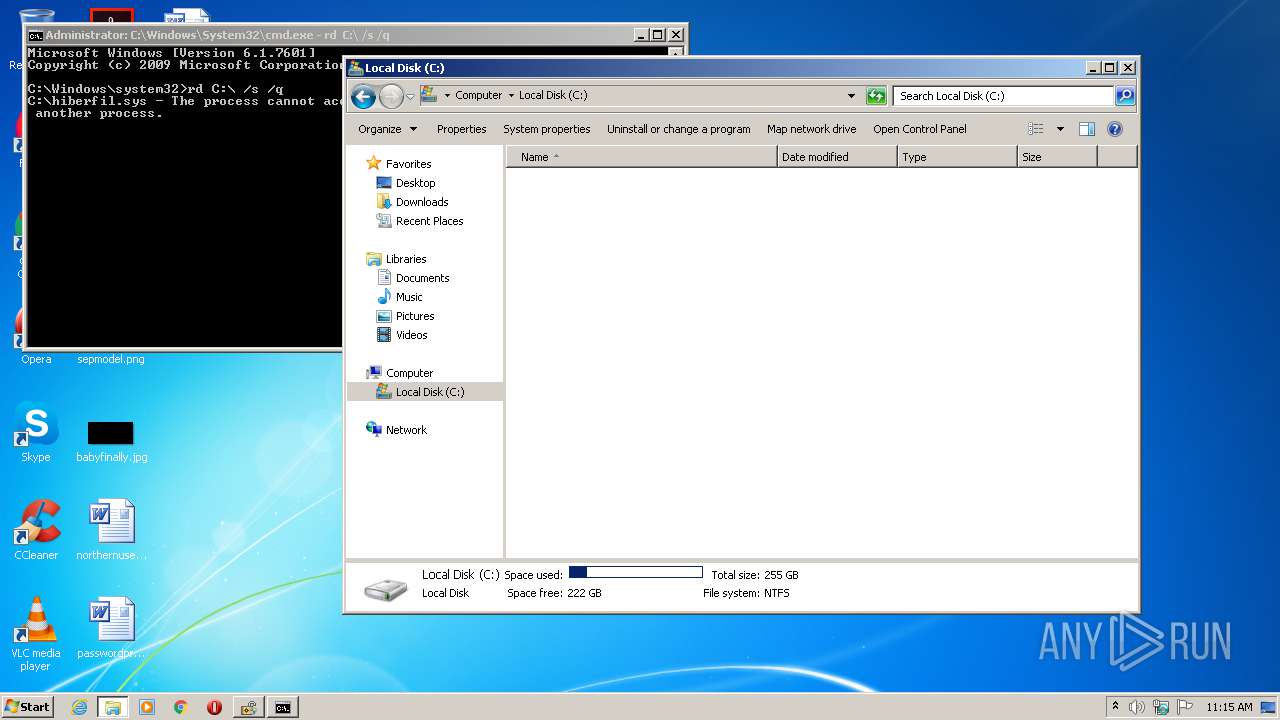Show hidden tray icons arrow
Viewport: 1280px width, 720px height.
tap(1115, 706)
